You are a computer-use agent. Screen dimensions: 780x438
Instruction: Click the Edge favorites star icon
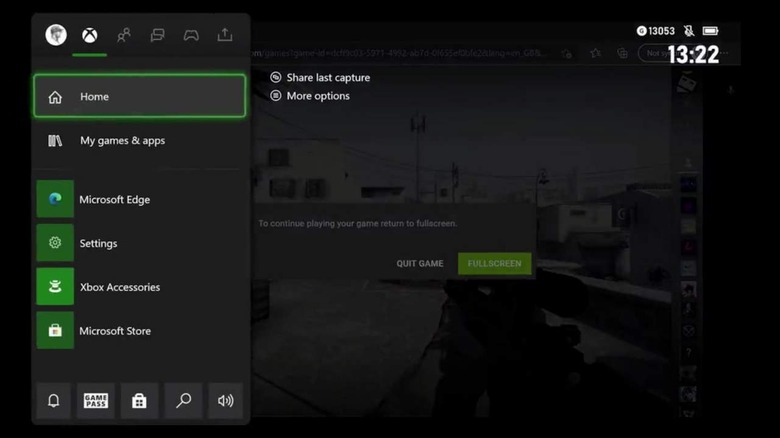coord(595,53)
